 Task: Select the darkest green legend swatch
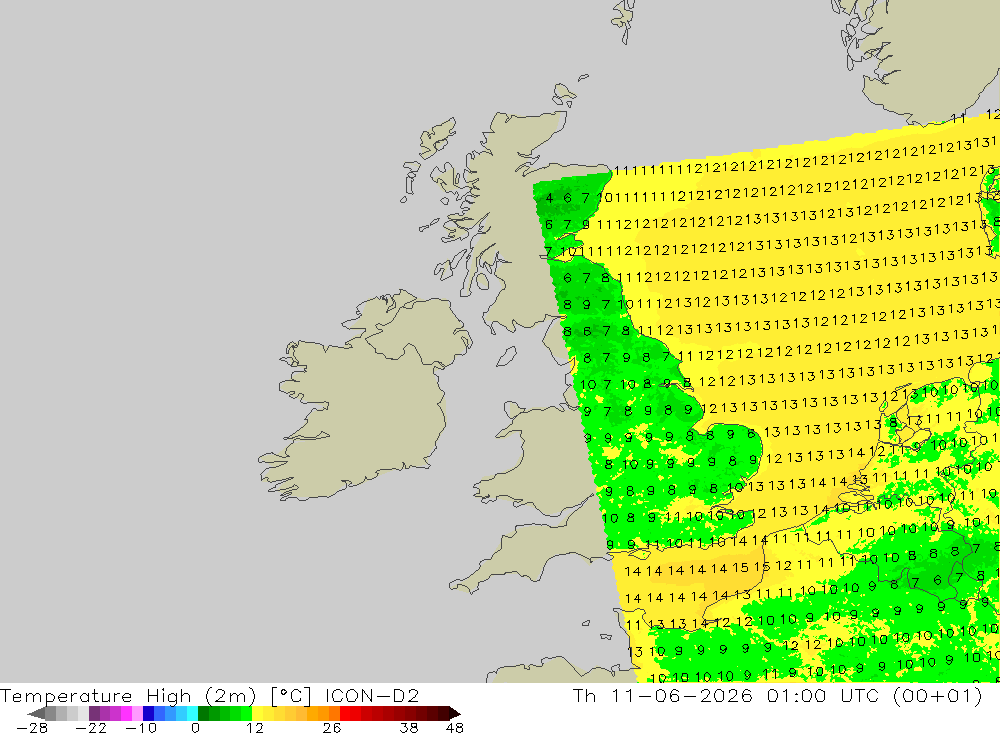tap(203, 713)
